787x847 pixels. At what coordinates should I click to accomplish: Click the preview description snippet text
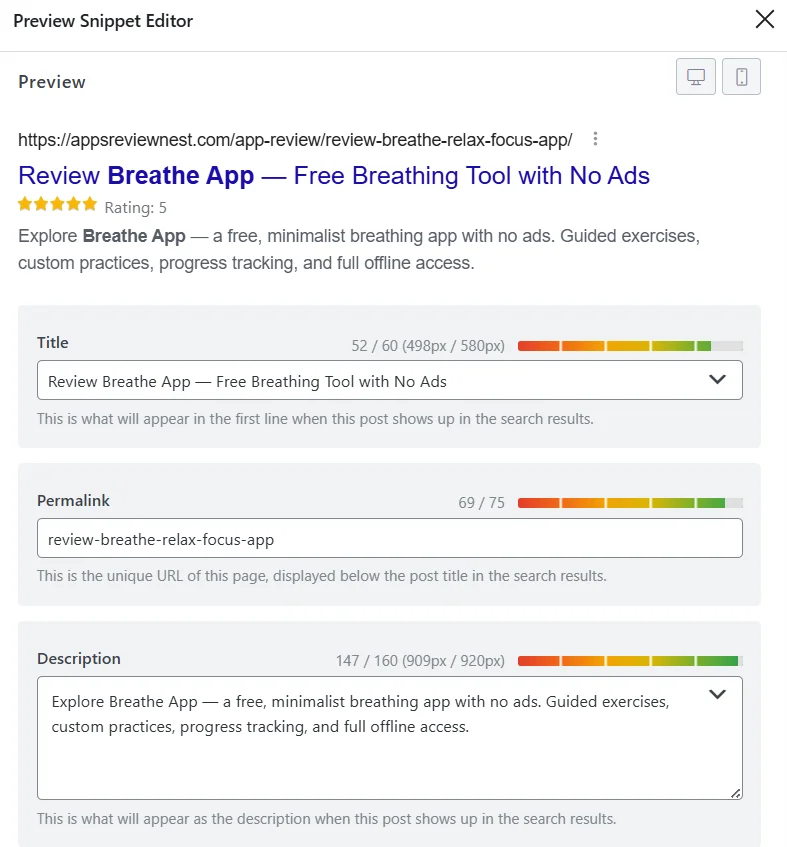coord(359,249)
